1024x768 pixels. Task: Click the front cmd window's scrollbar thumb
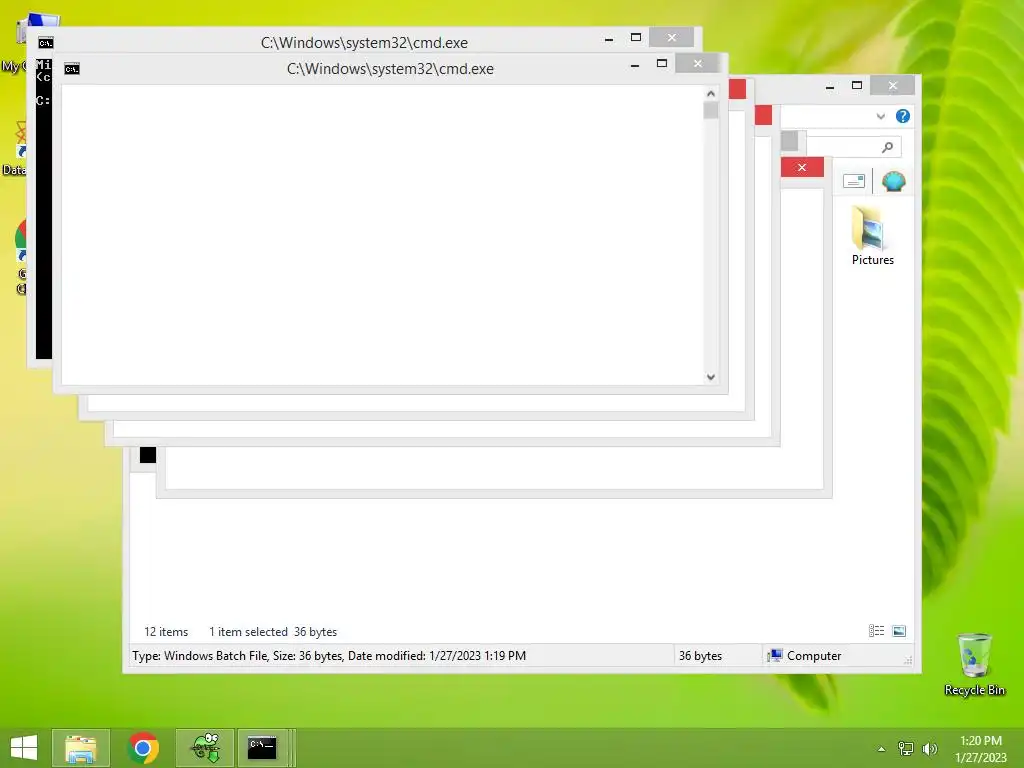click(711, 110)
